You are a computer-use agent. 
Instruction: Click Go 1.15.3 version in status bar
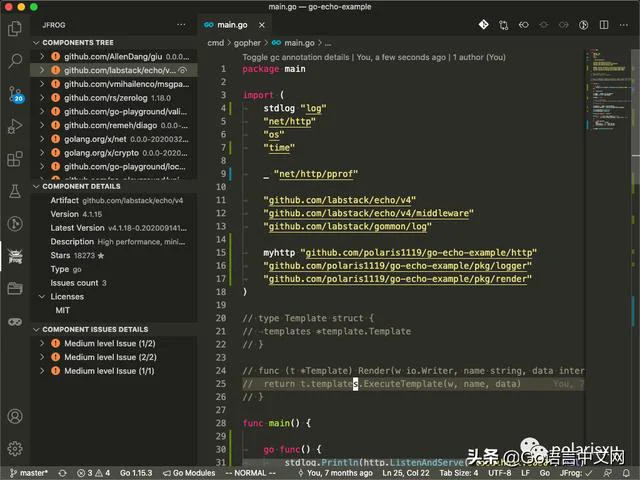tap(136, 473)
